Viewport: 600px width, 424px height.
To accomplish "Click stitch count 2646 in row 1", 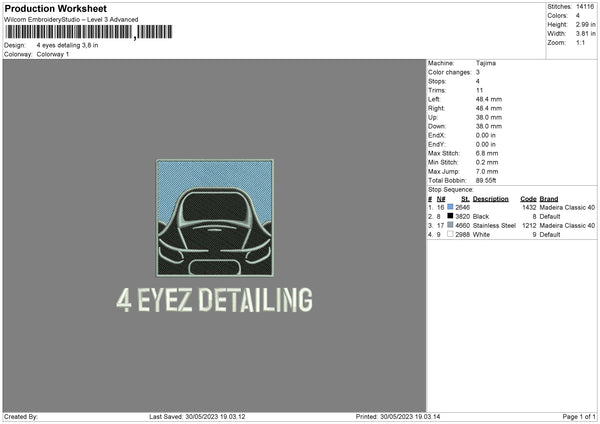I will [x=462, y=207].
